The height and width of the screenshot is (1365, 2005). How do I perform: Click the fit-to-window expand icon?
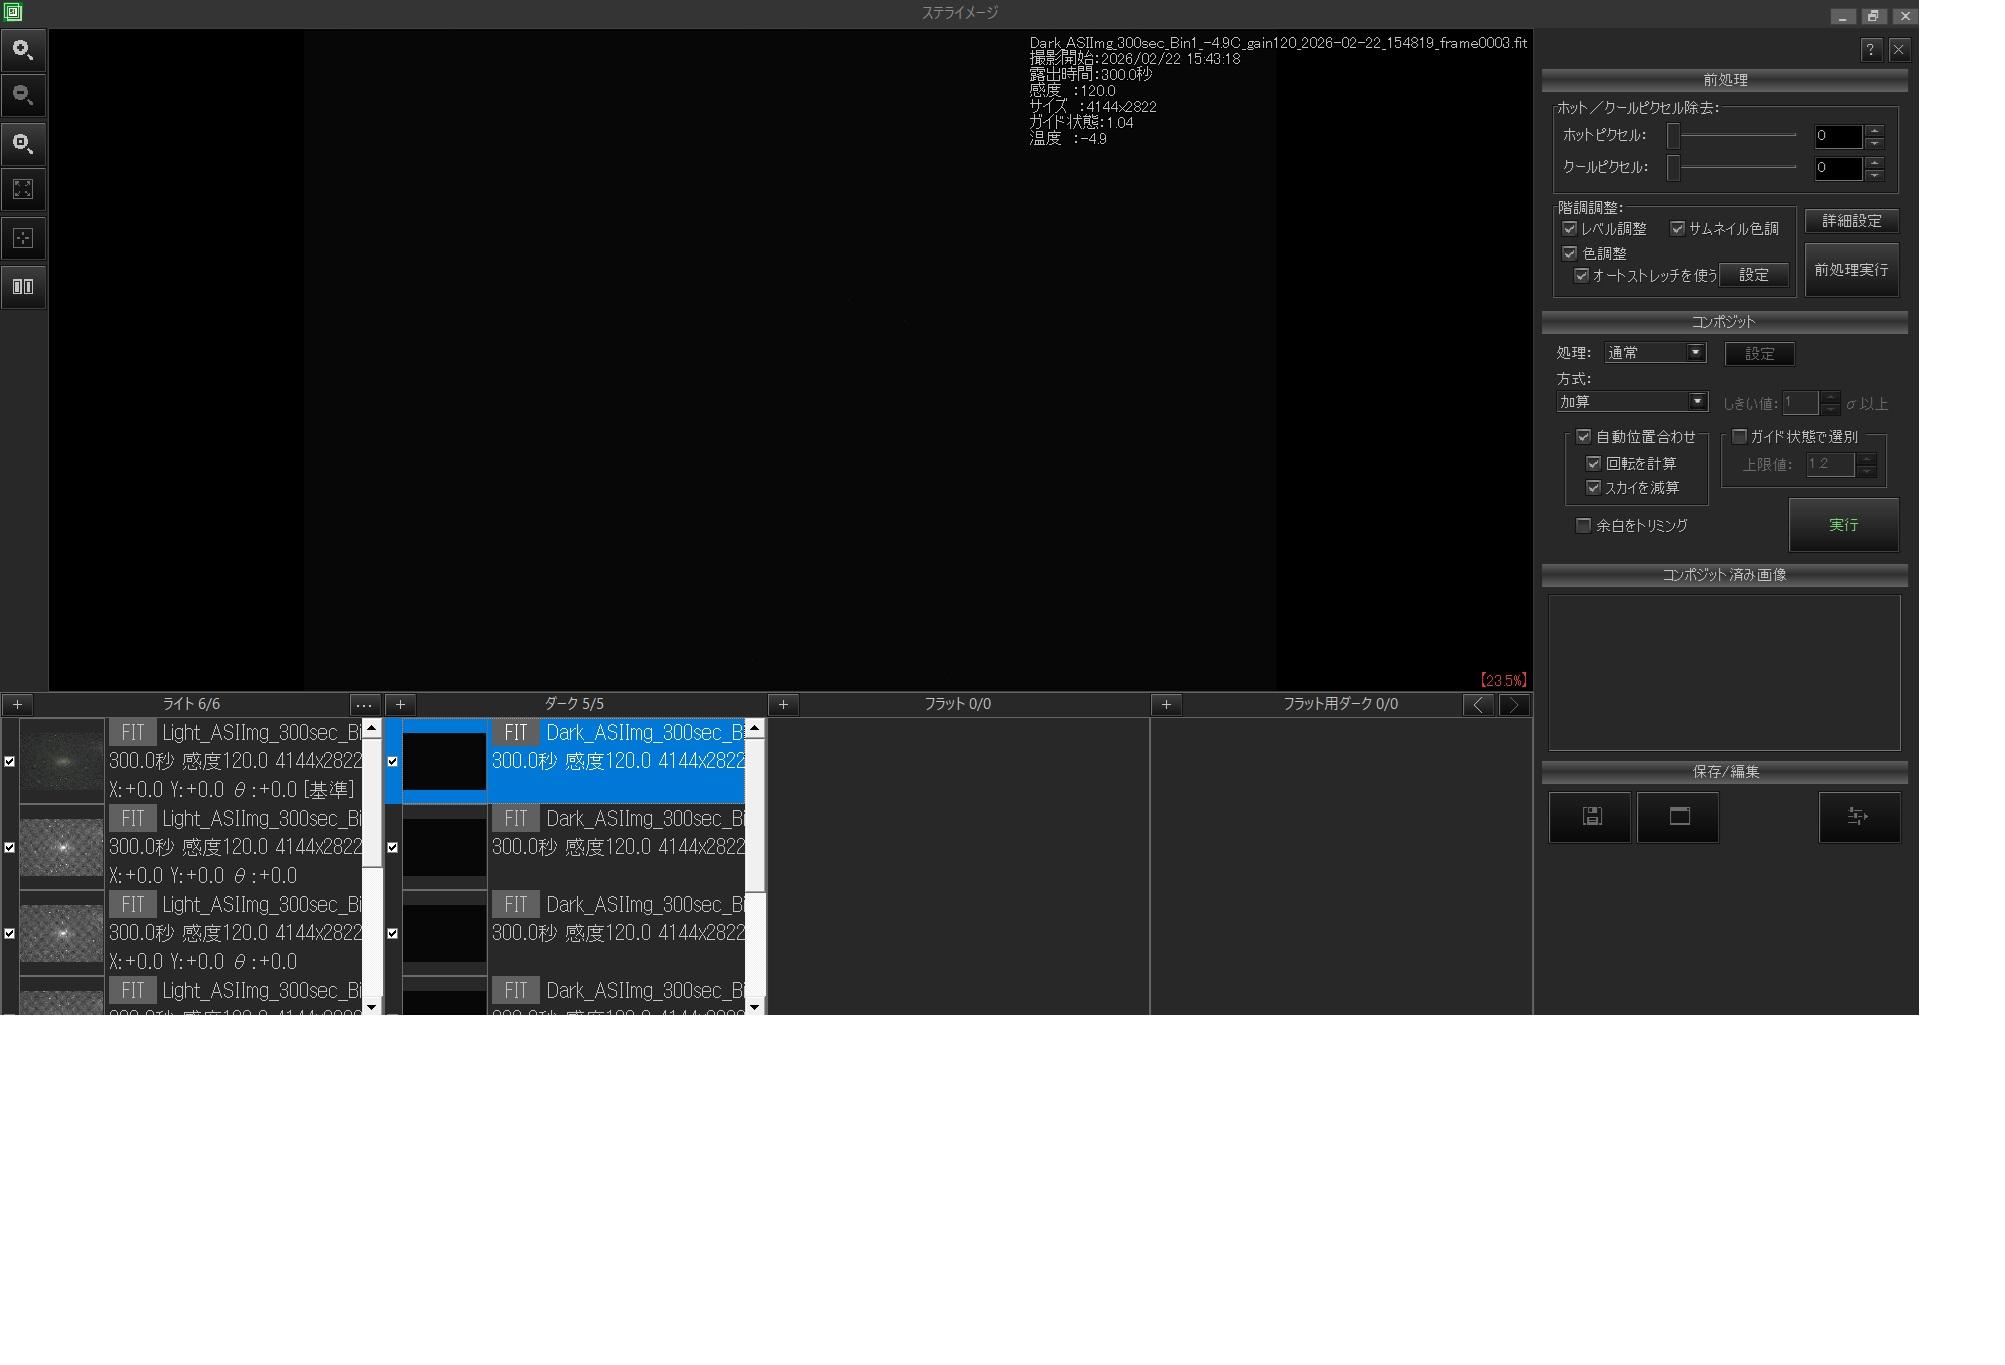(23, 190)
